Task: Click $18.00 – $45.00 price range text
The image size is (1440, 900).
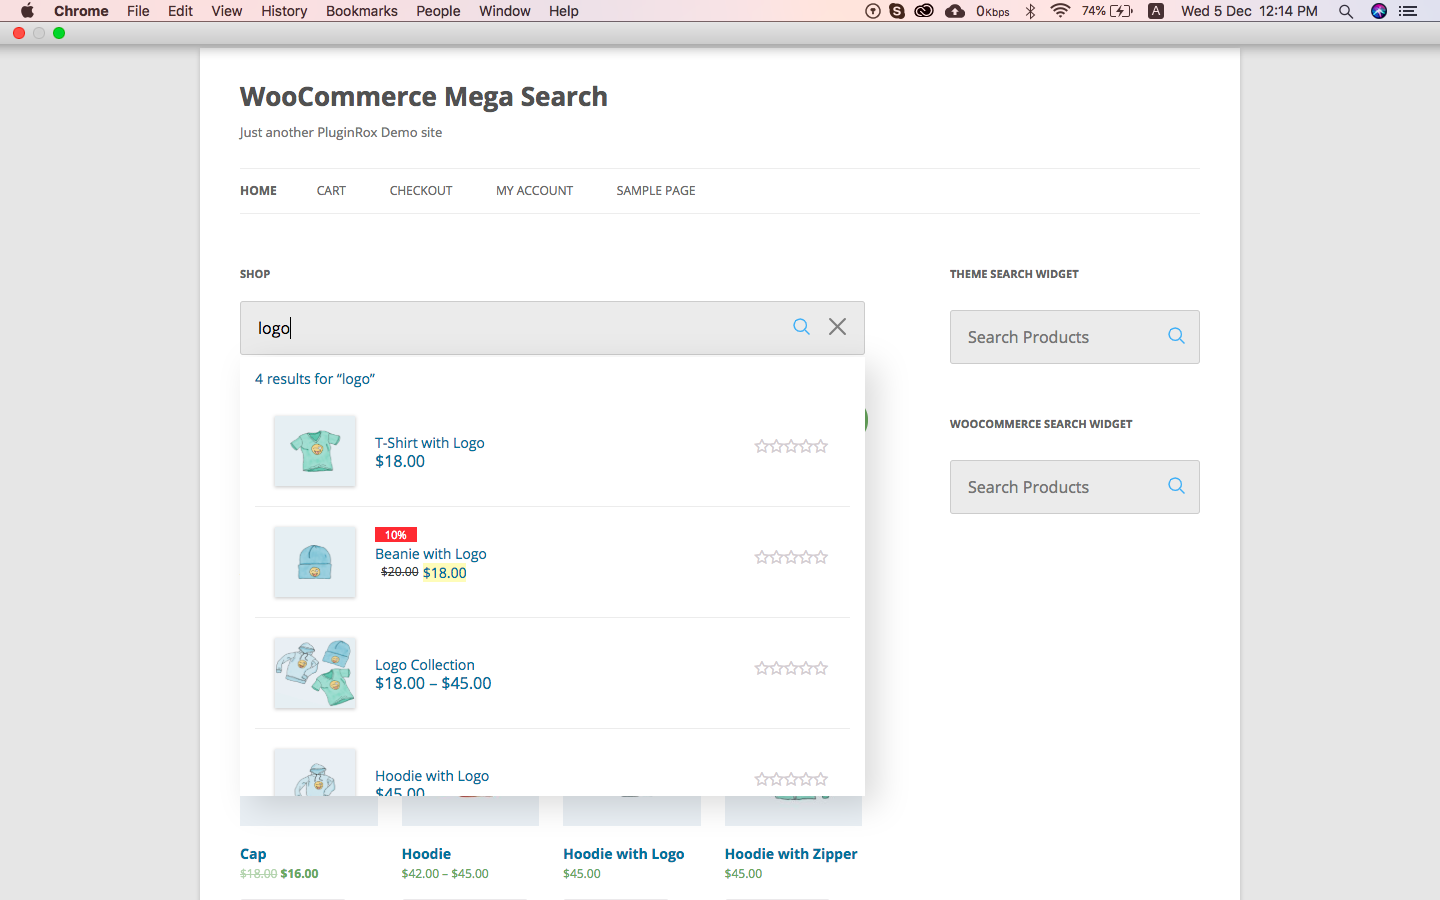Action: point(433,683)
